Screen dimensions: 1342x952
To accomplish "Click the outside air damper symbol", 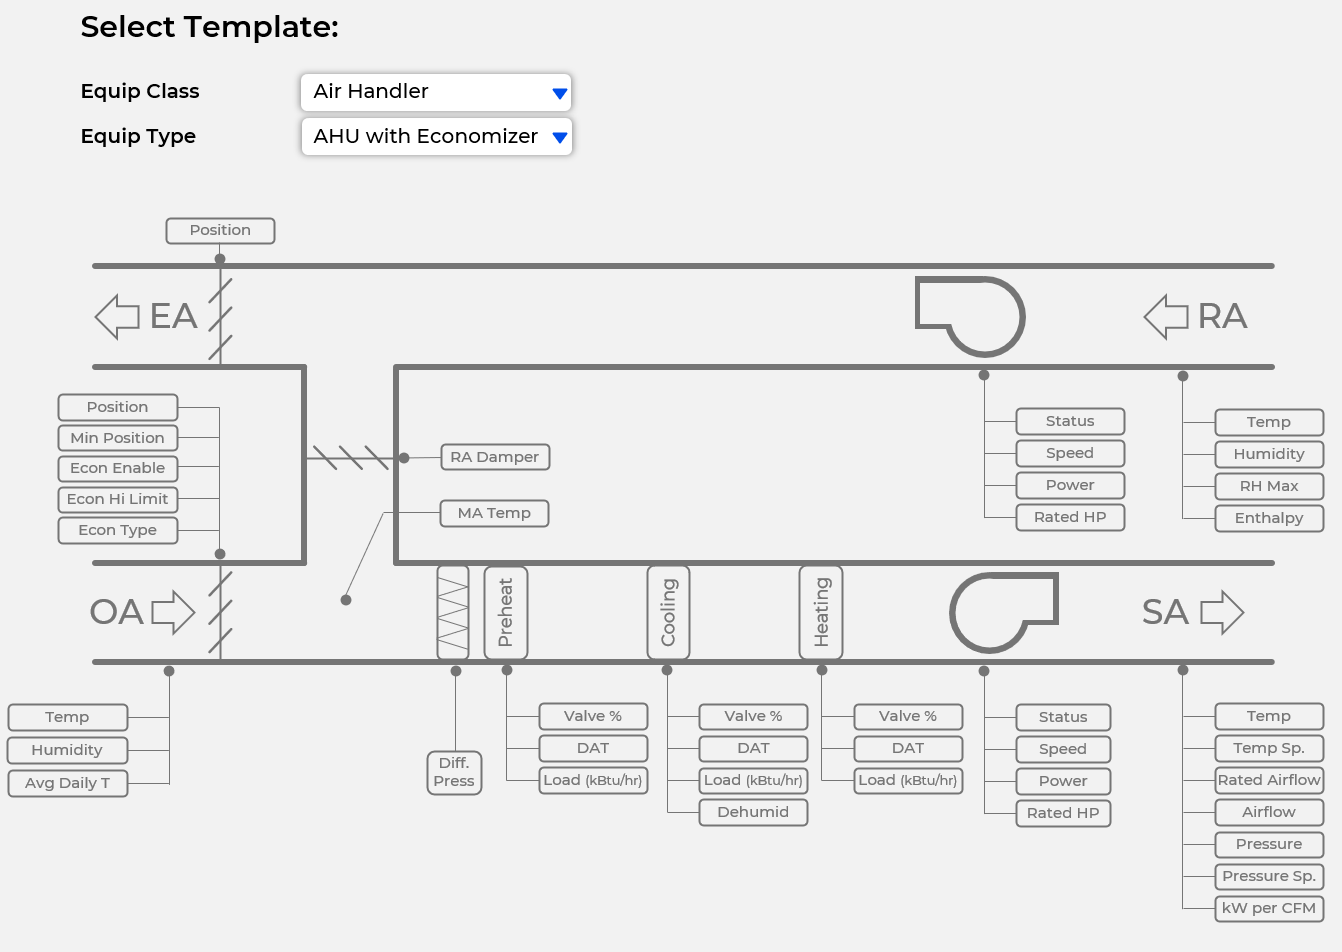I will coord(219,612).
